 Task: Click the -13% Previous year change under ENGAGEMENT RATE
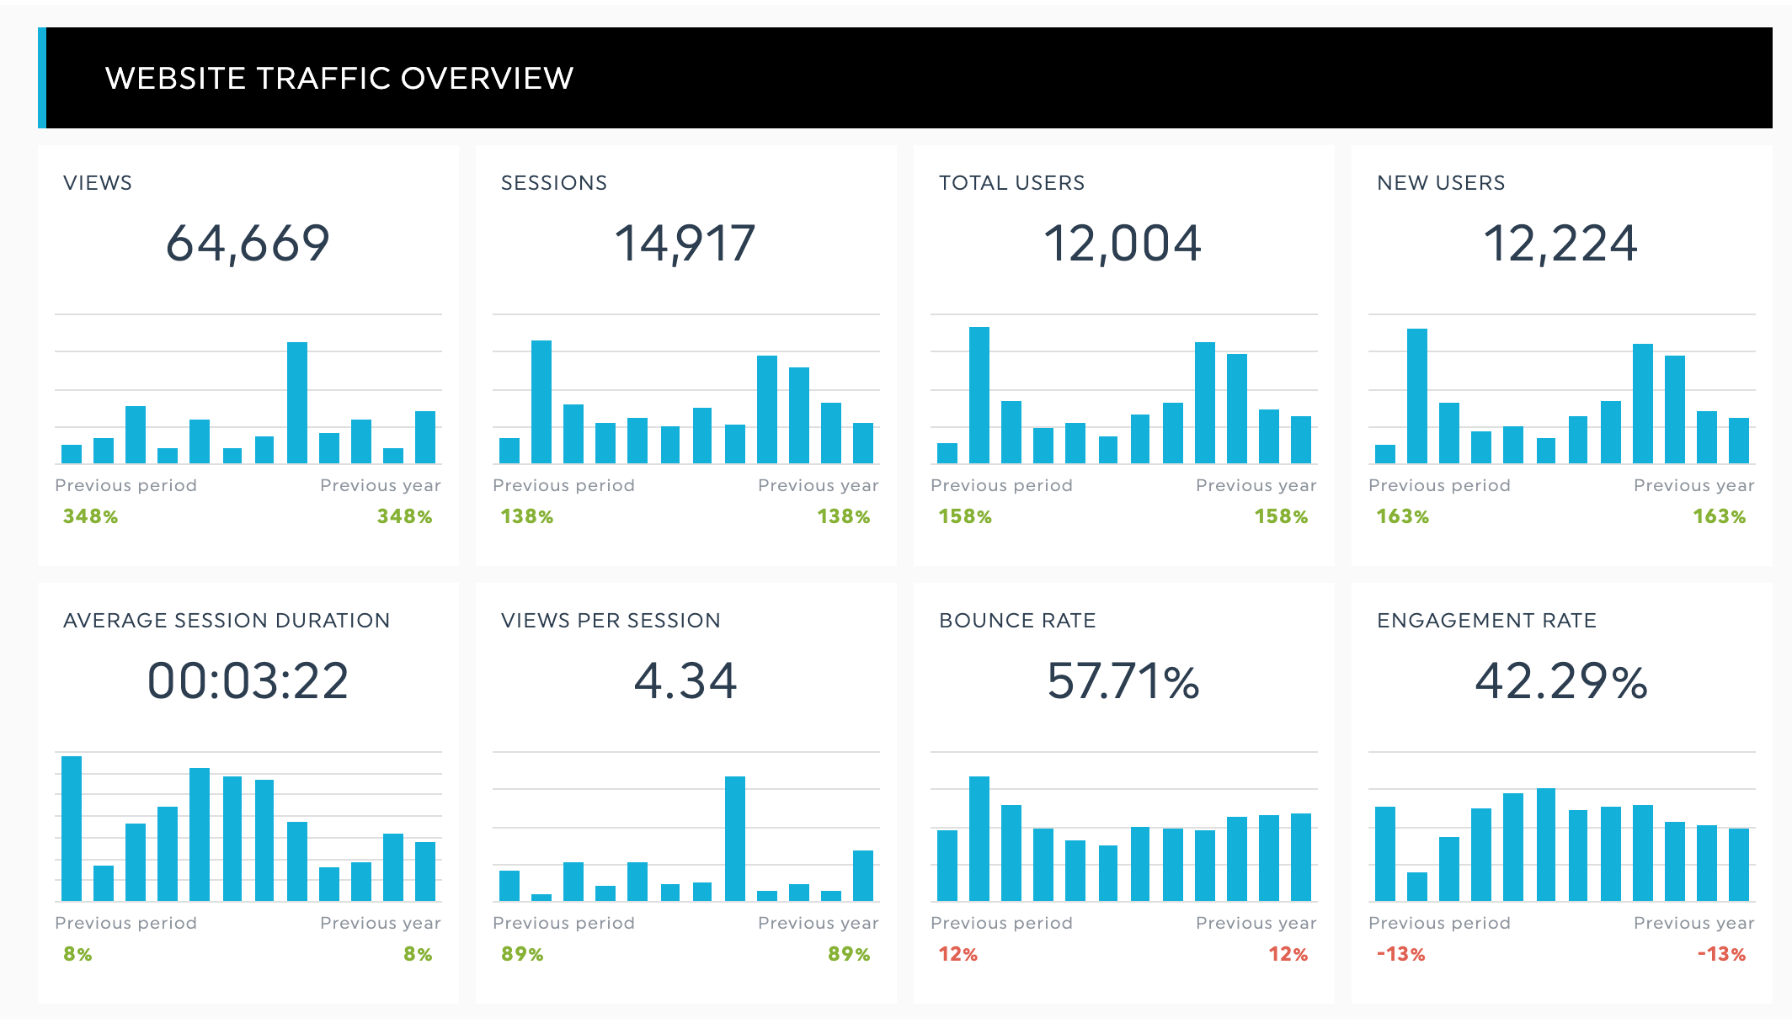coord(1721,954)
